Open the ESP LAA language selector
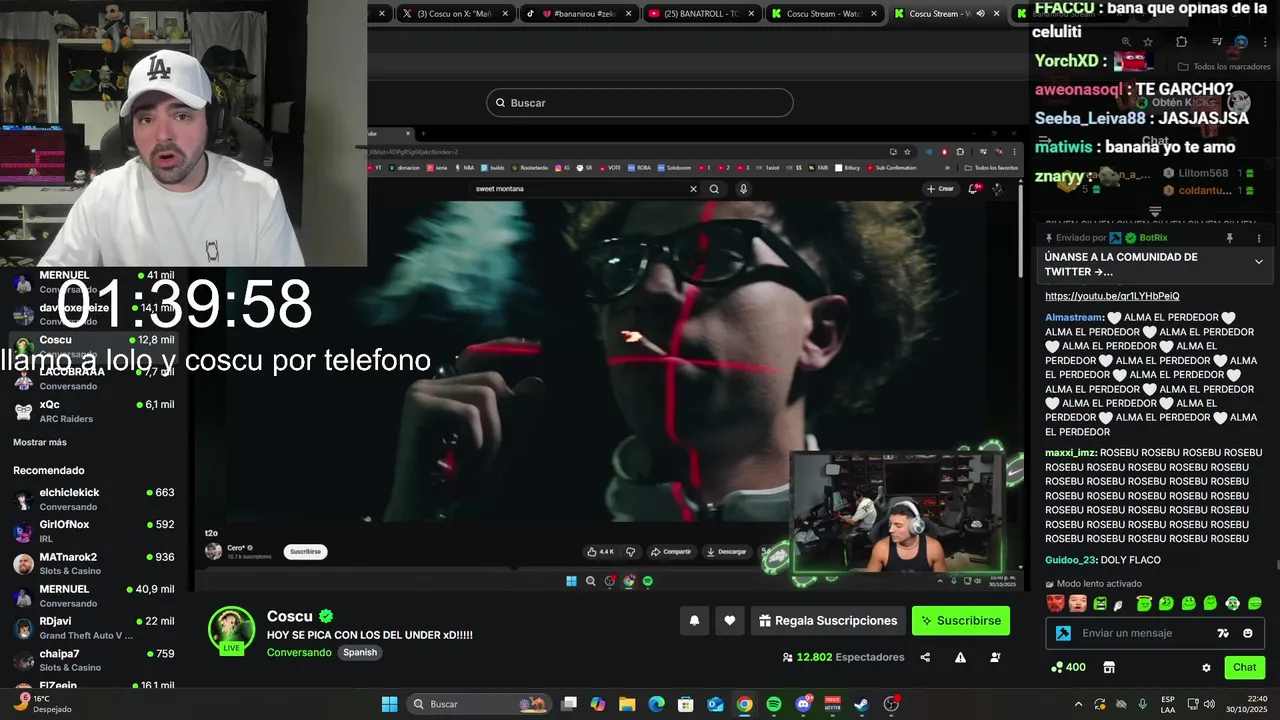Image resolution: width=1280 pixels, height=720 pixels. tap(1168, 704)
